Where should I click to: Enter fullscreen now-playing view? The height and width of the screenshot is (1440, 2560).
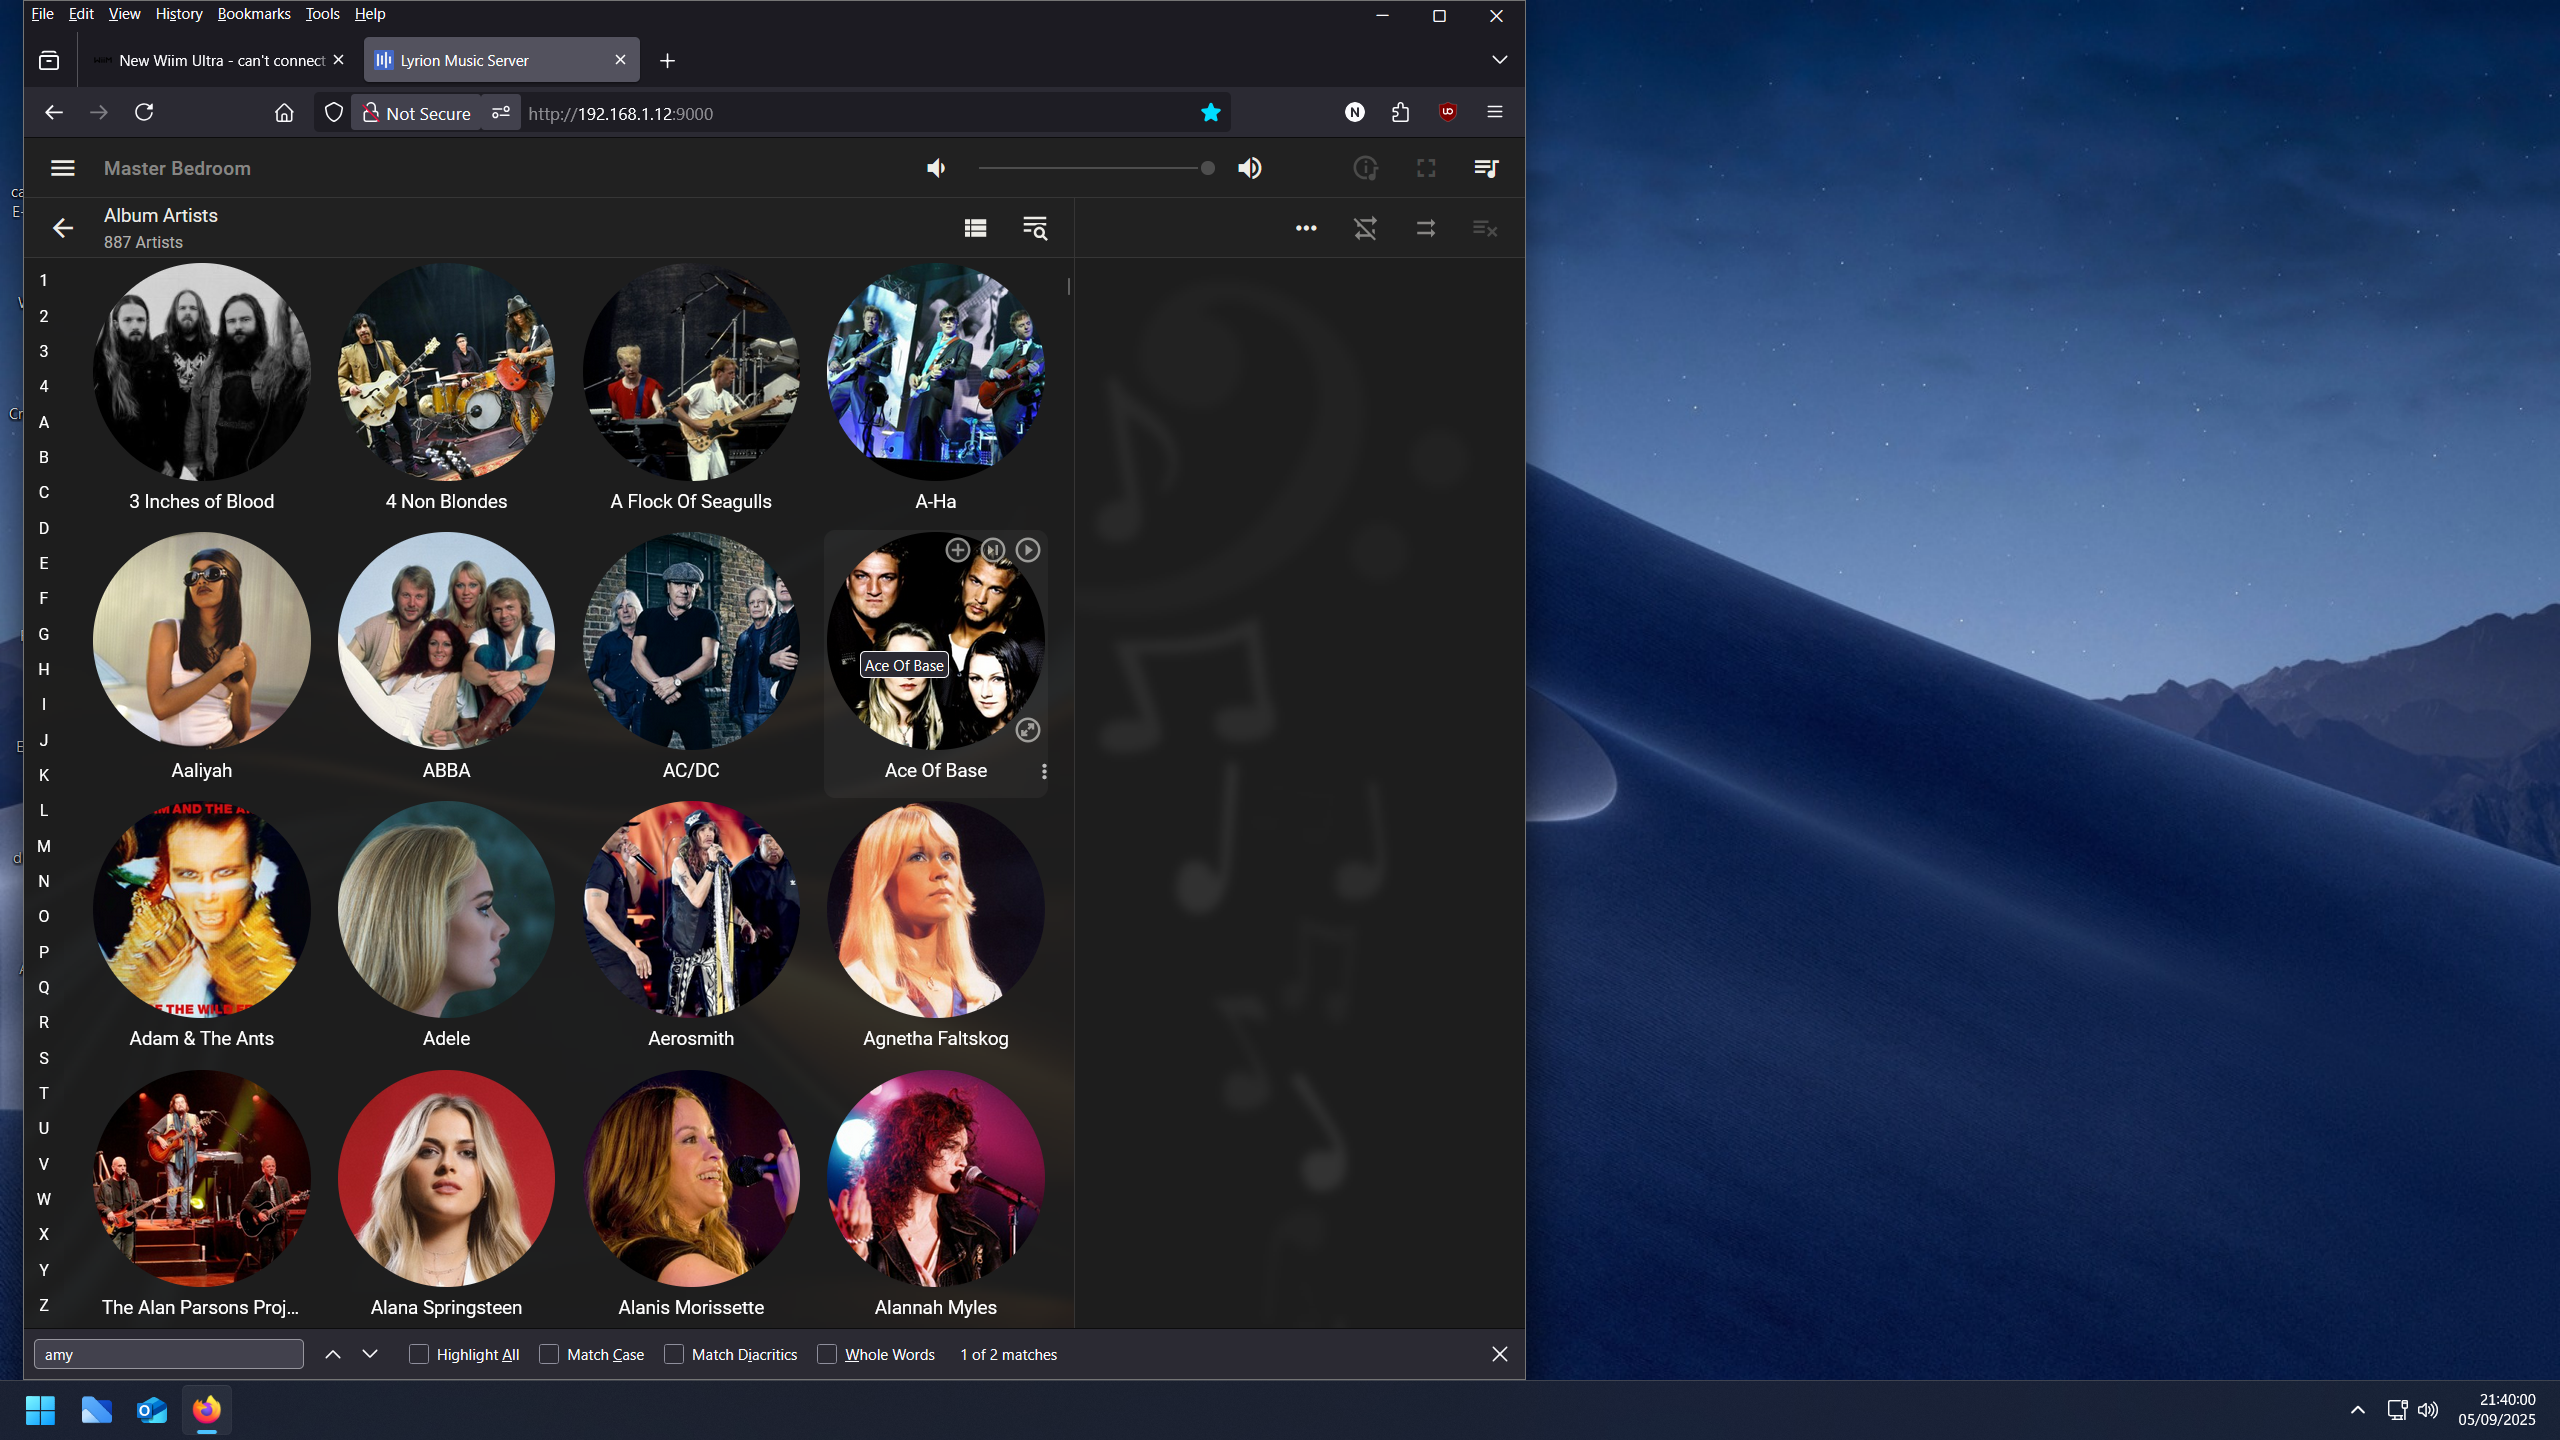(x=1426, y=168)
